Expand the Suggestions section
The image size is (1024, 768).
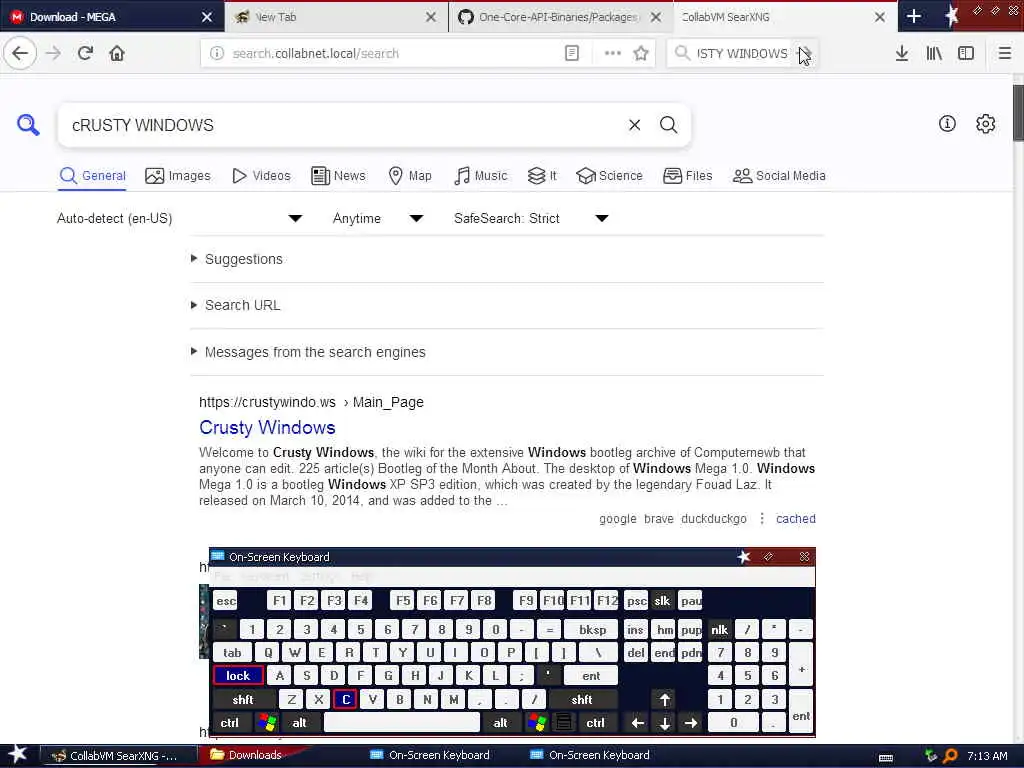coord(244,259)
